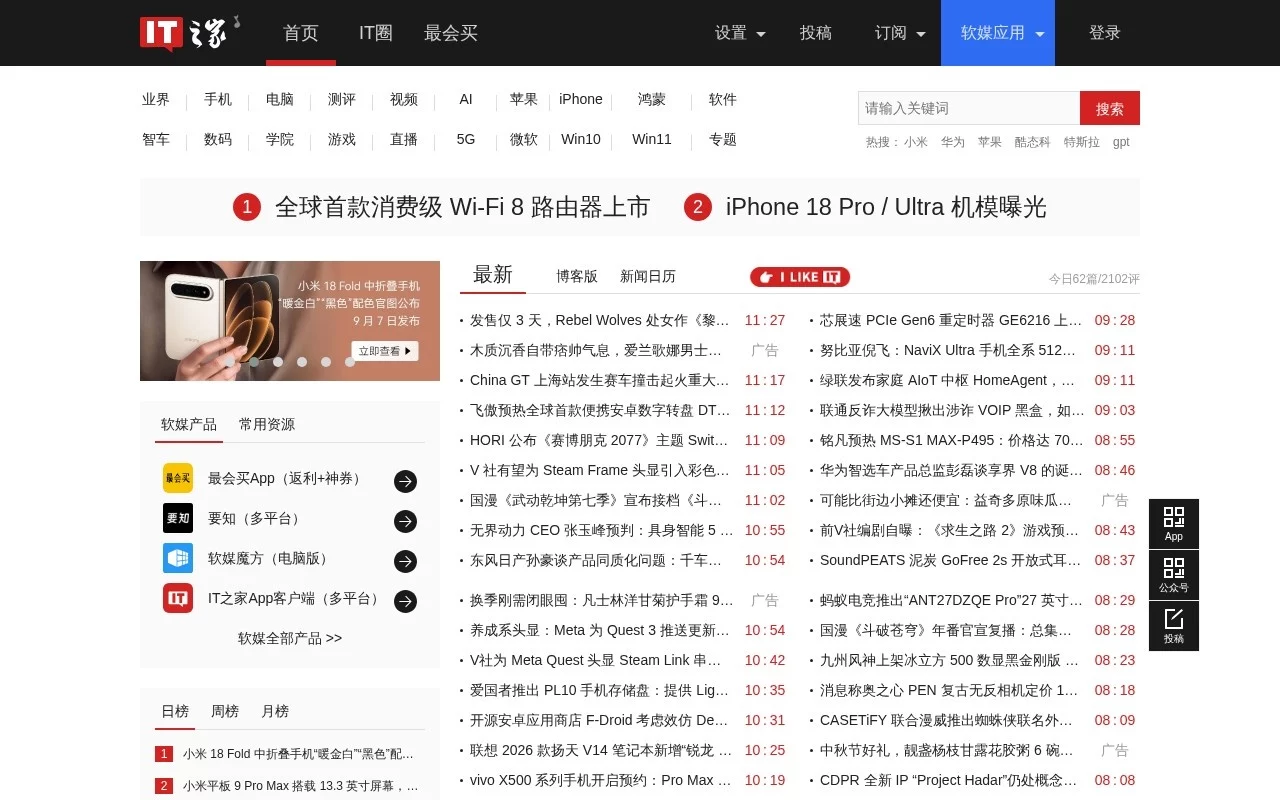Screen dimensions: 1280x800
Task: Click the IT之家 logo
Action: [x=190, y=33]
